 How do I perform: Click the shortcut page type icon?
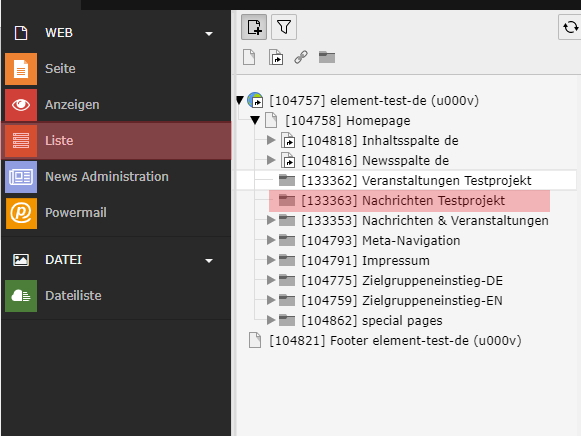[x=276, y=57]
